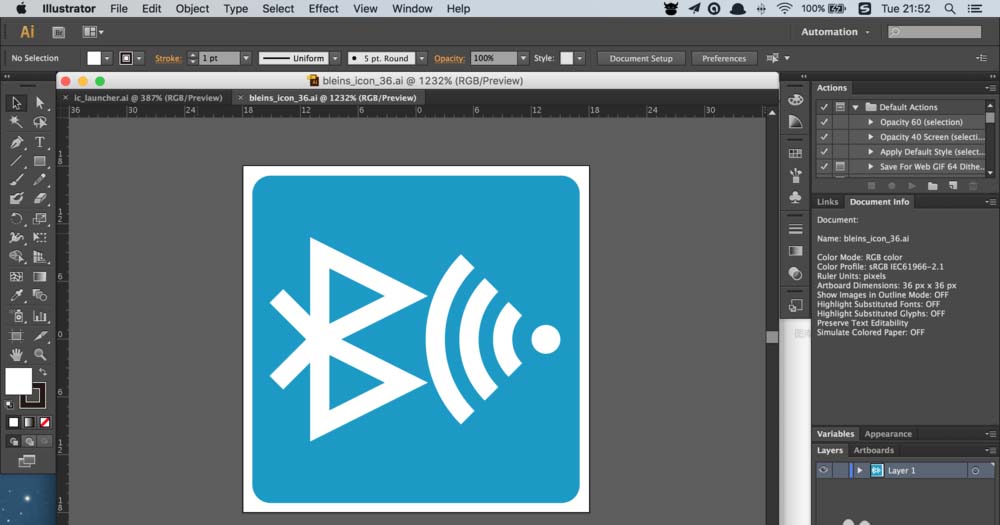Expand the Layer 1 disclosure triangle
Image resolution: width=1000 pixels, height=525 pixels.
click(859, 470)
